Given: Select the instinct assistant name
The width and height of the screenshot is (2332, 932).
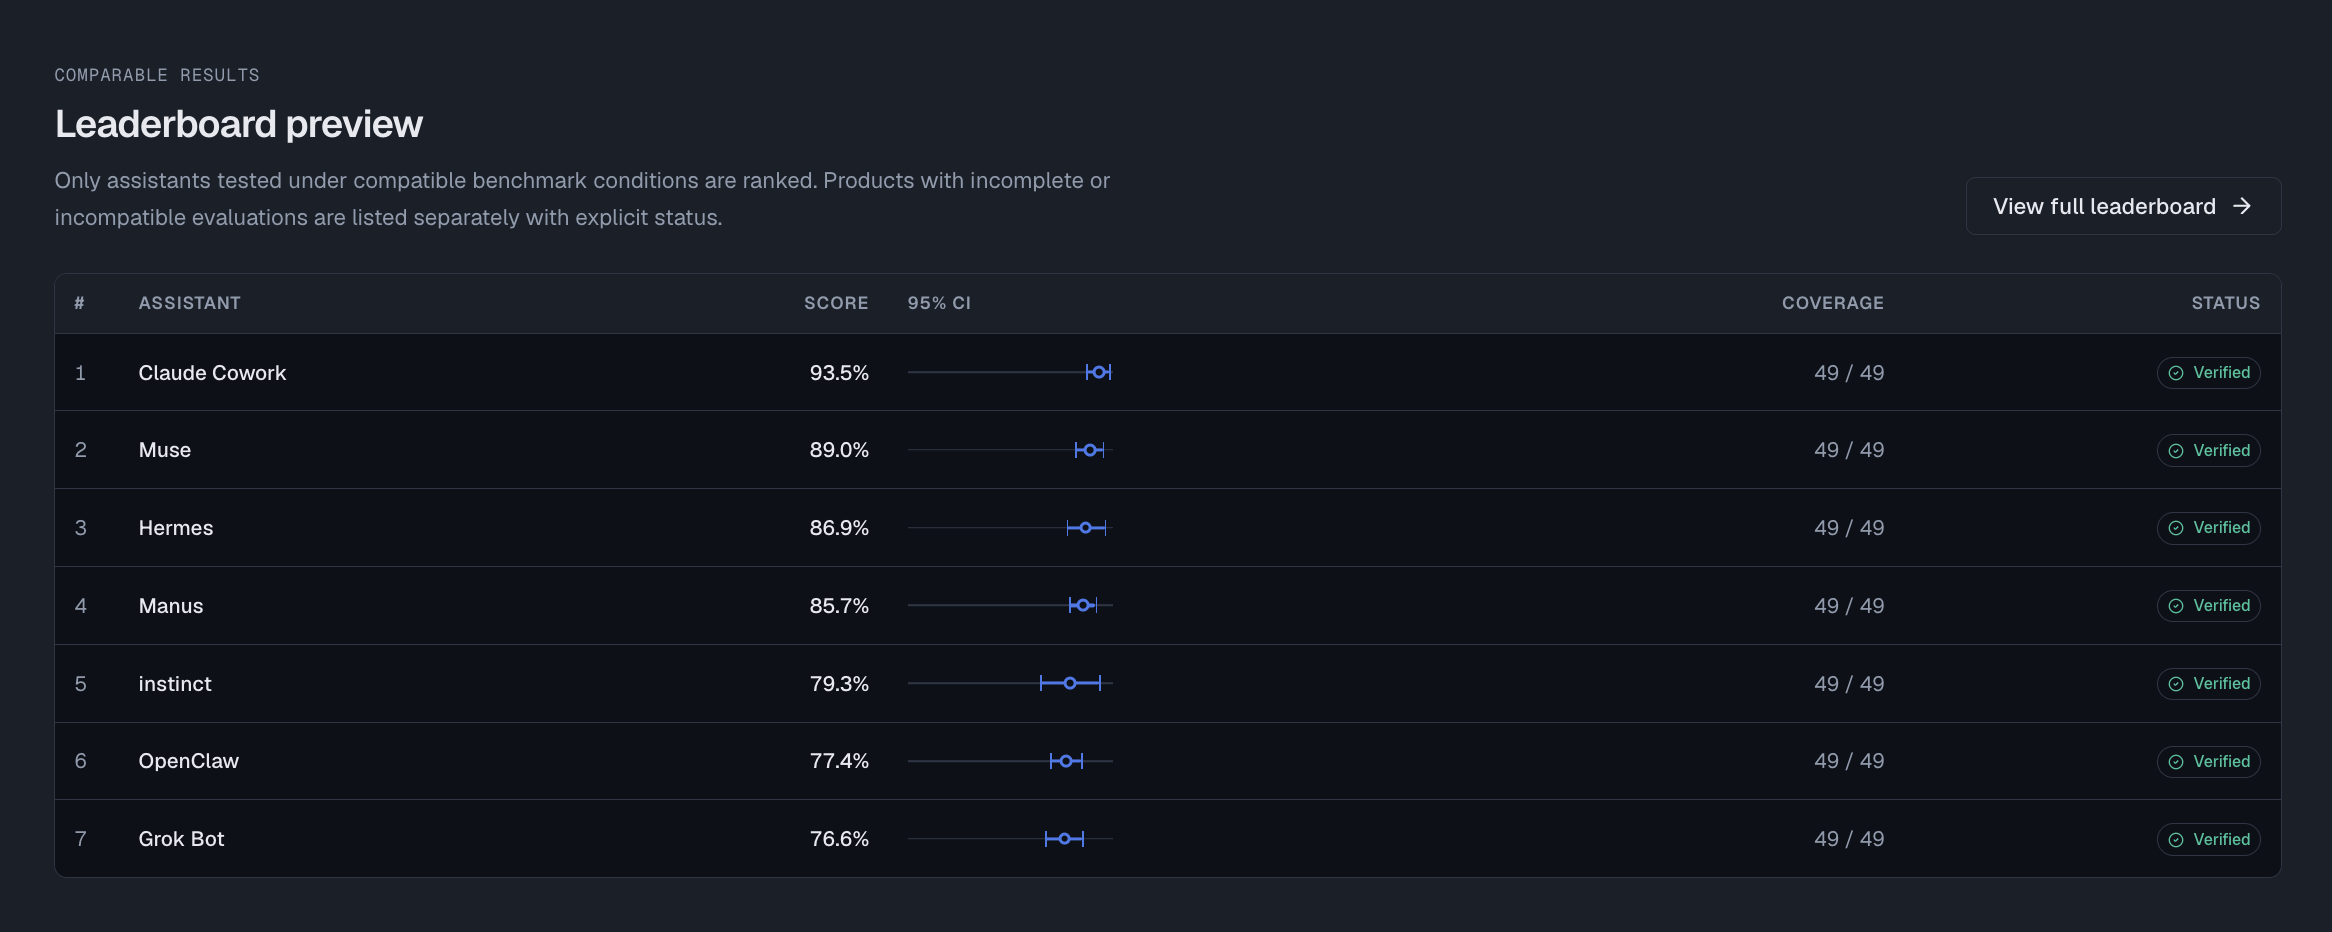Looking at the screenshot, I should 175,684.
